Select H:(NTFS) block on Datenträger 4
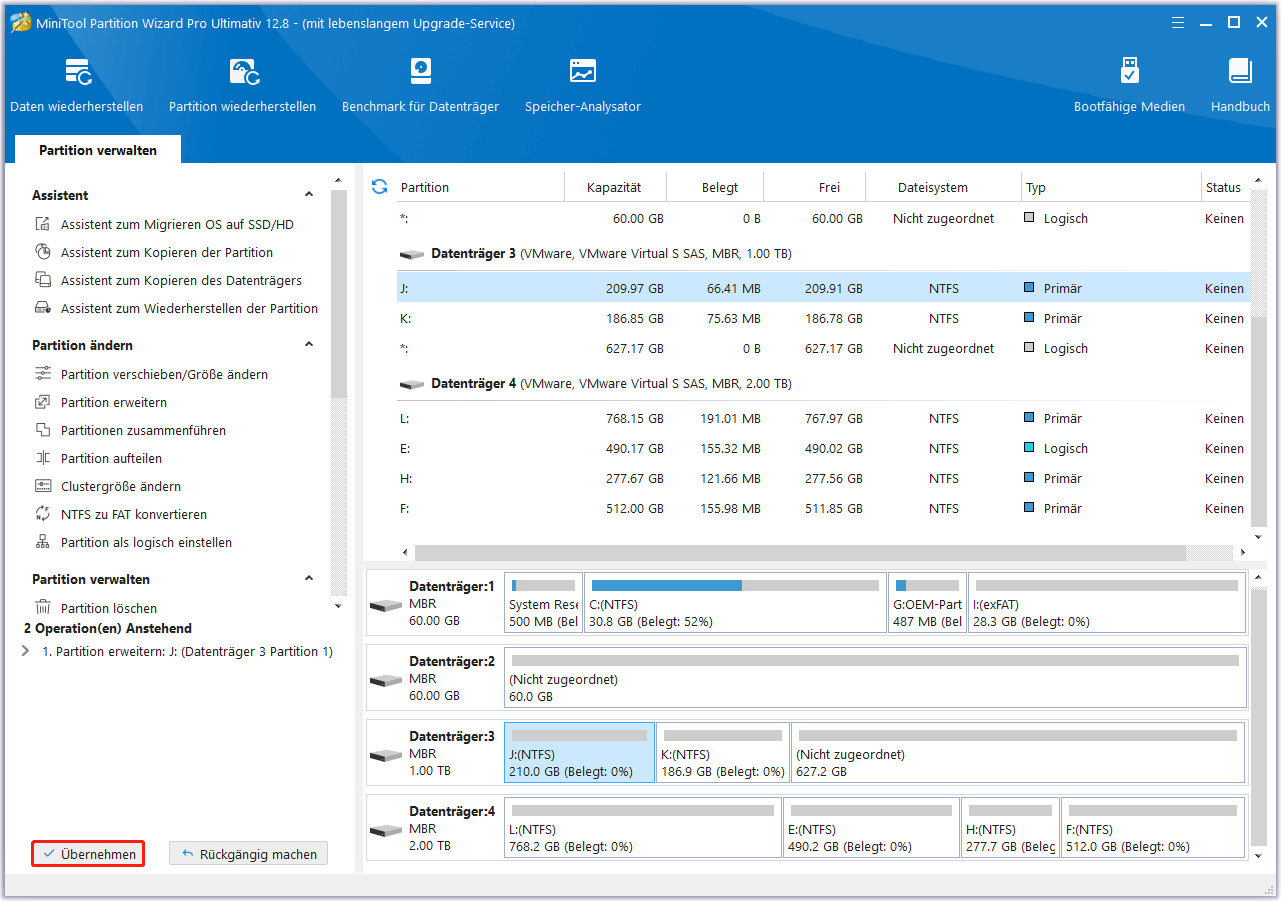The image size is (1282, 903). pos(1010,828)
